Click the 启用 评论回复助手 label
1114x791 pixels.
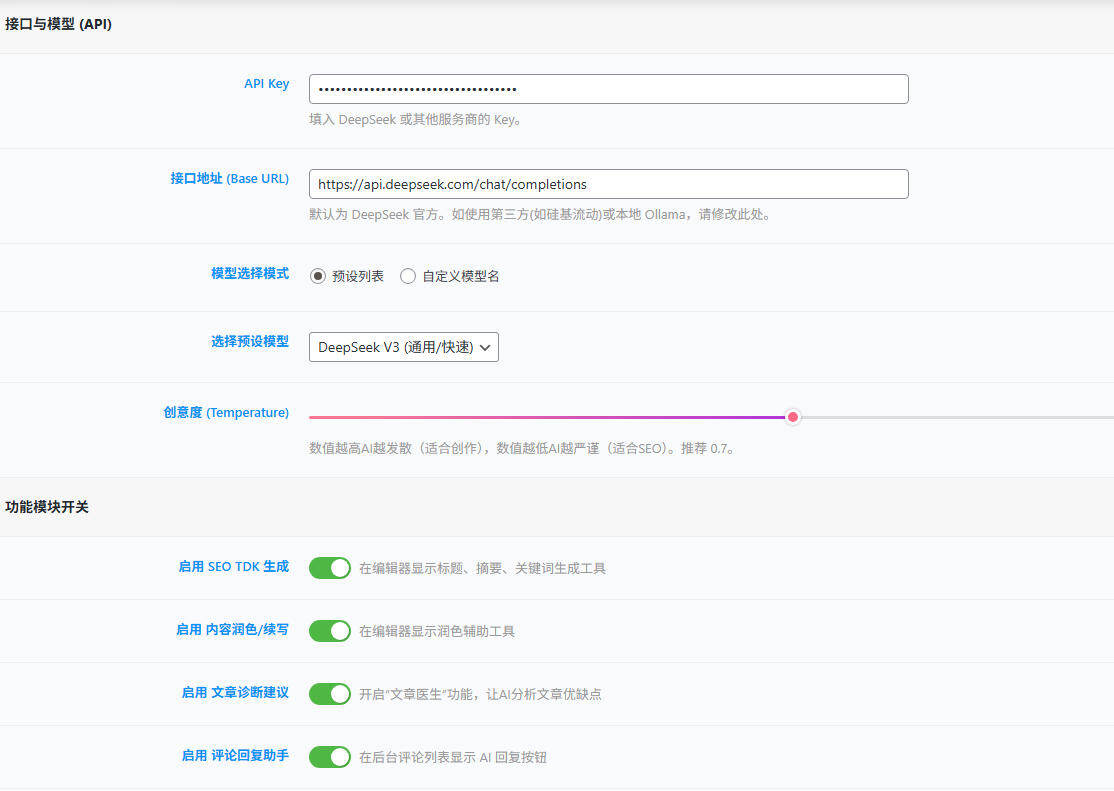[x=233, y=756]
